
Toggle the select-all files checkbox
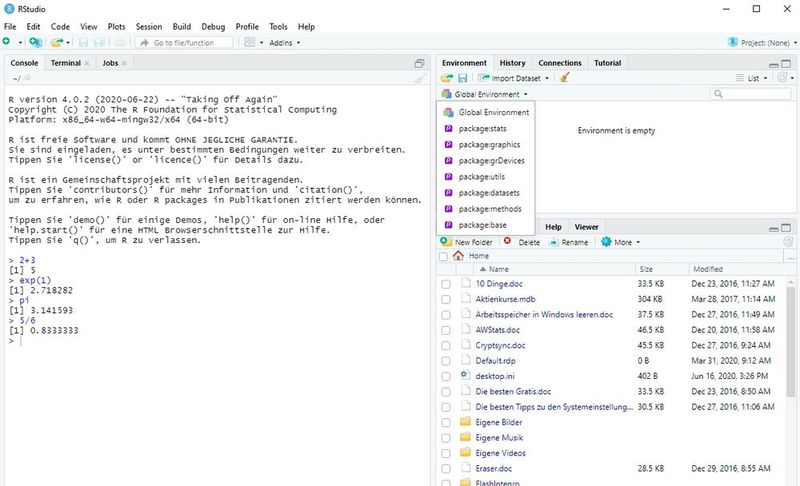(443, 256)
